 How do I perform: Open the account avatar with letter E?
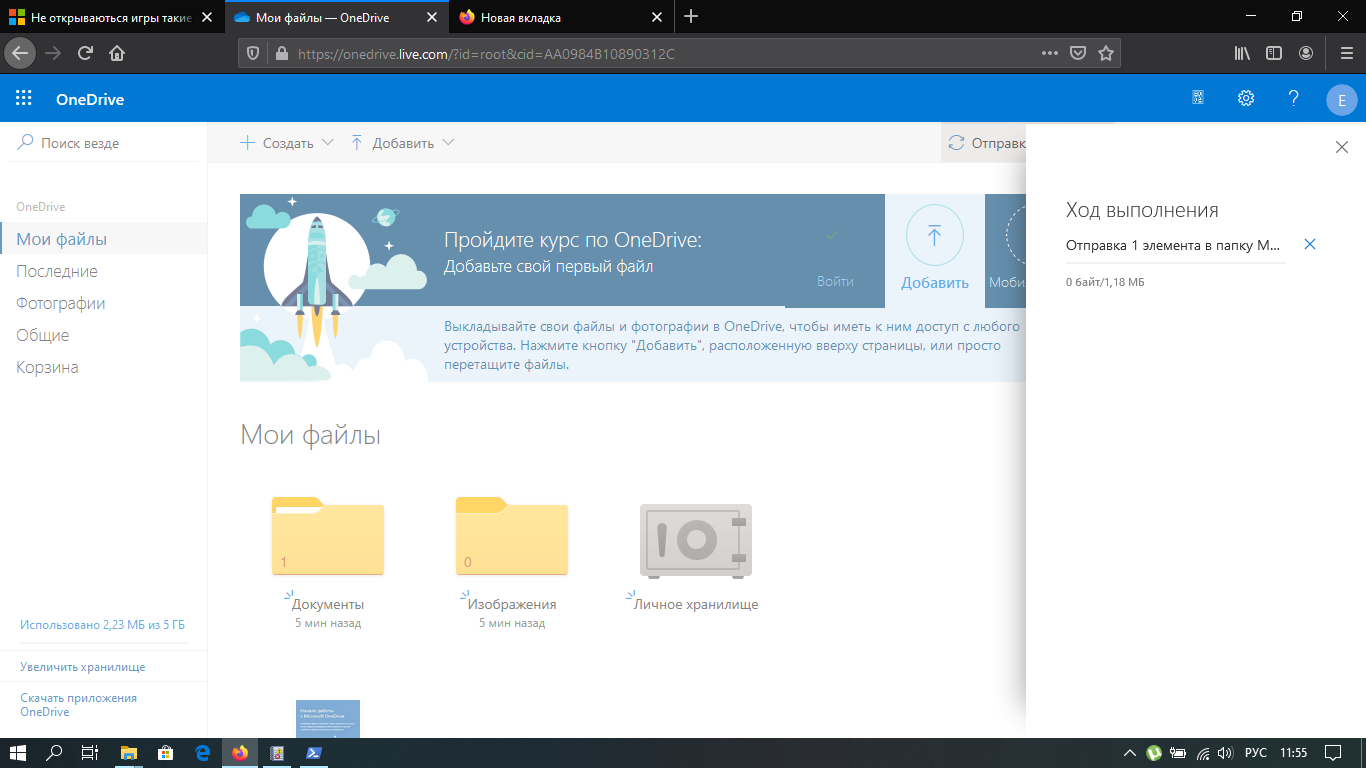[x=1341, y=99]
